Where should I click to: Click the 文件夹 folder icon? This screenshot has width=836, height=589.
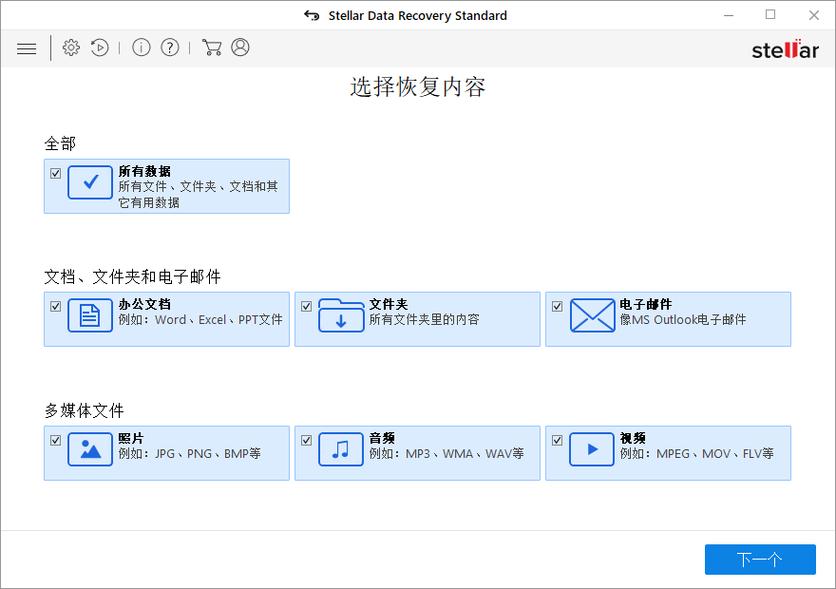(x=340, y=318)
